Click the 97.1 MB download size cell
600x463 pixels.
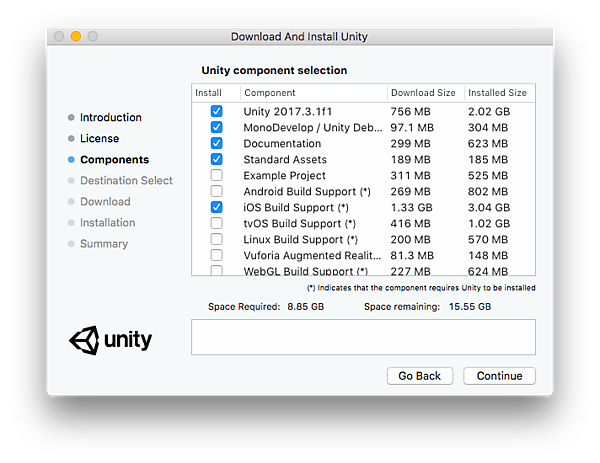click(x=412, y=128)
